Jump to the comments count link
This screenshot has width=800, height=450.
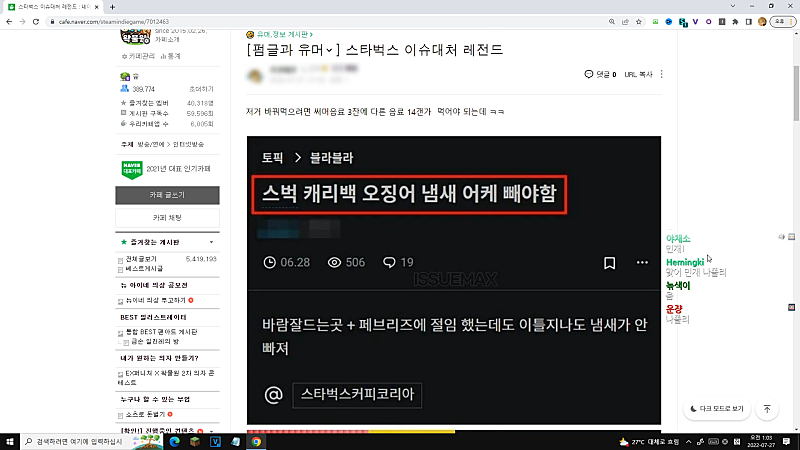601,74
